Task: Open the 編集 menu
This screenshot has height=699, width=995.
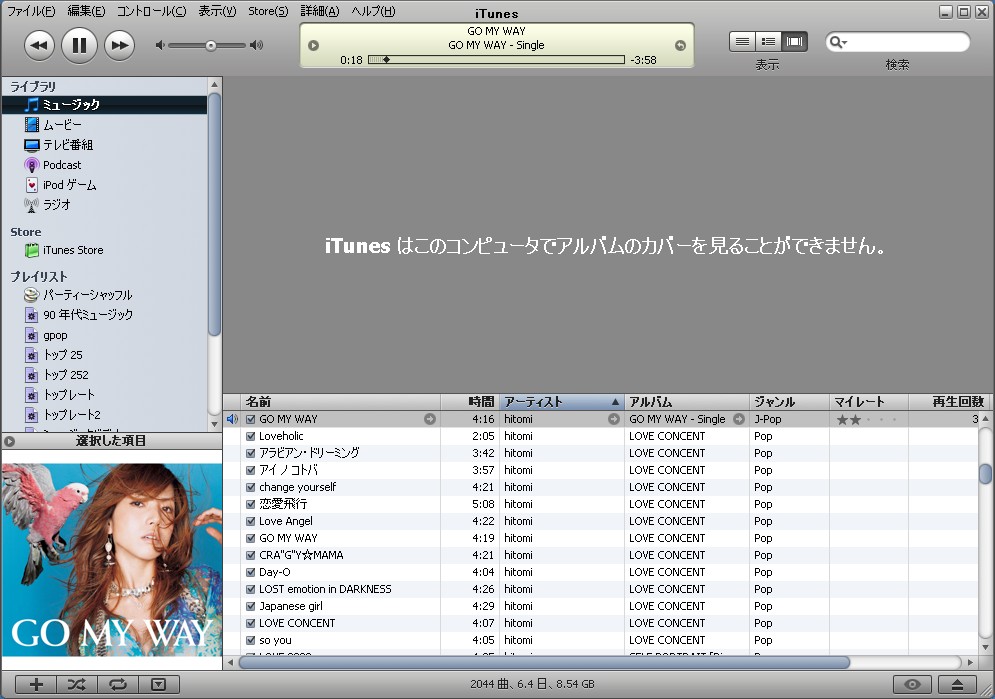Action: (86, 11)
